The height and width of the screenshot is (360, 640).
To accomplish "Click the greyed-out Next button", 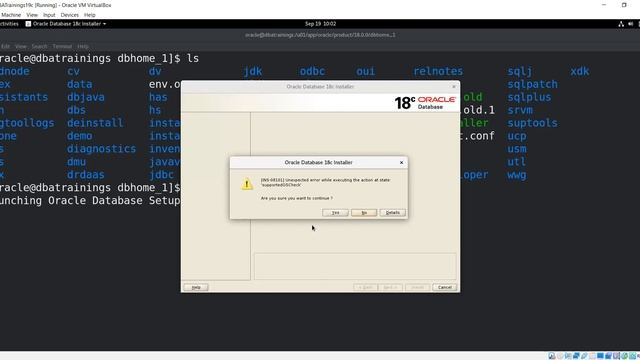I will pos(390,287).
